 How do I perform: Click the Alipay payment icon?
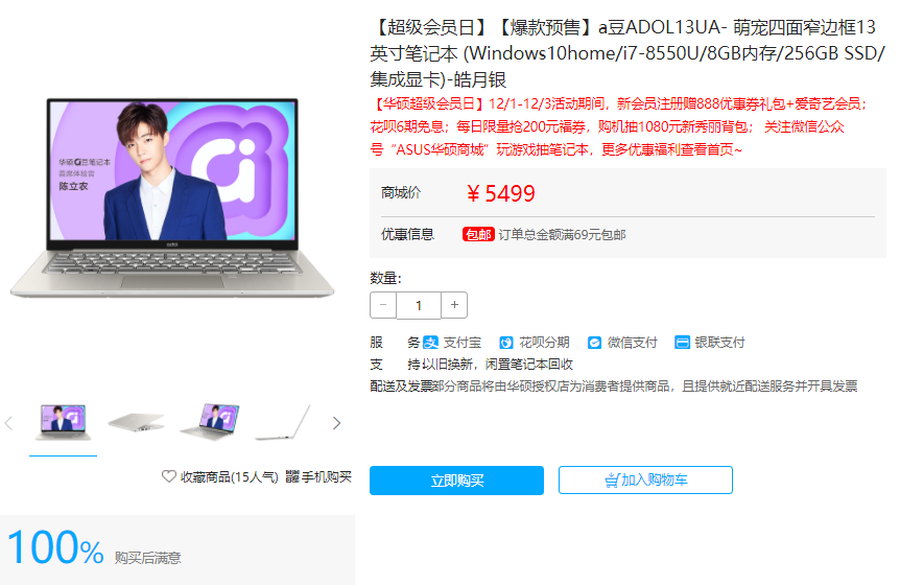click(x=430, y=343)
